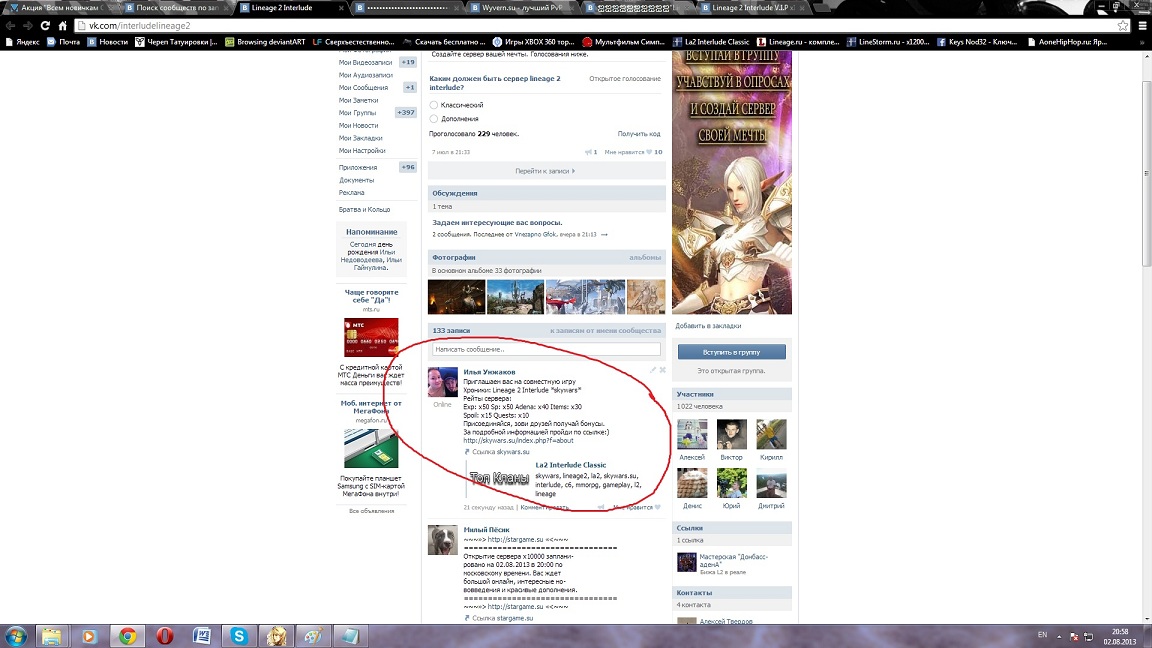Open Илья Унжаков's profile name
Screen dimensions: 1152x648
click(x=489, y=372)
